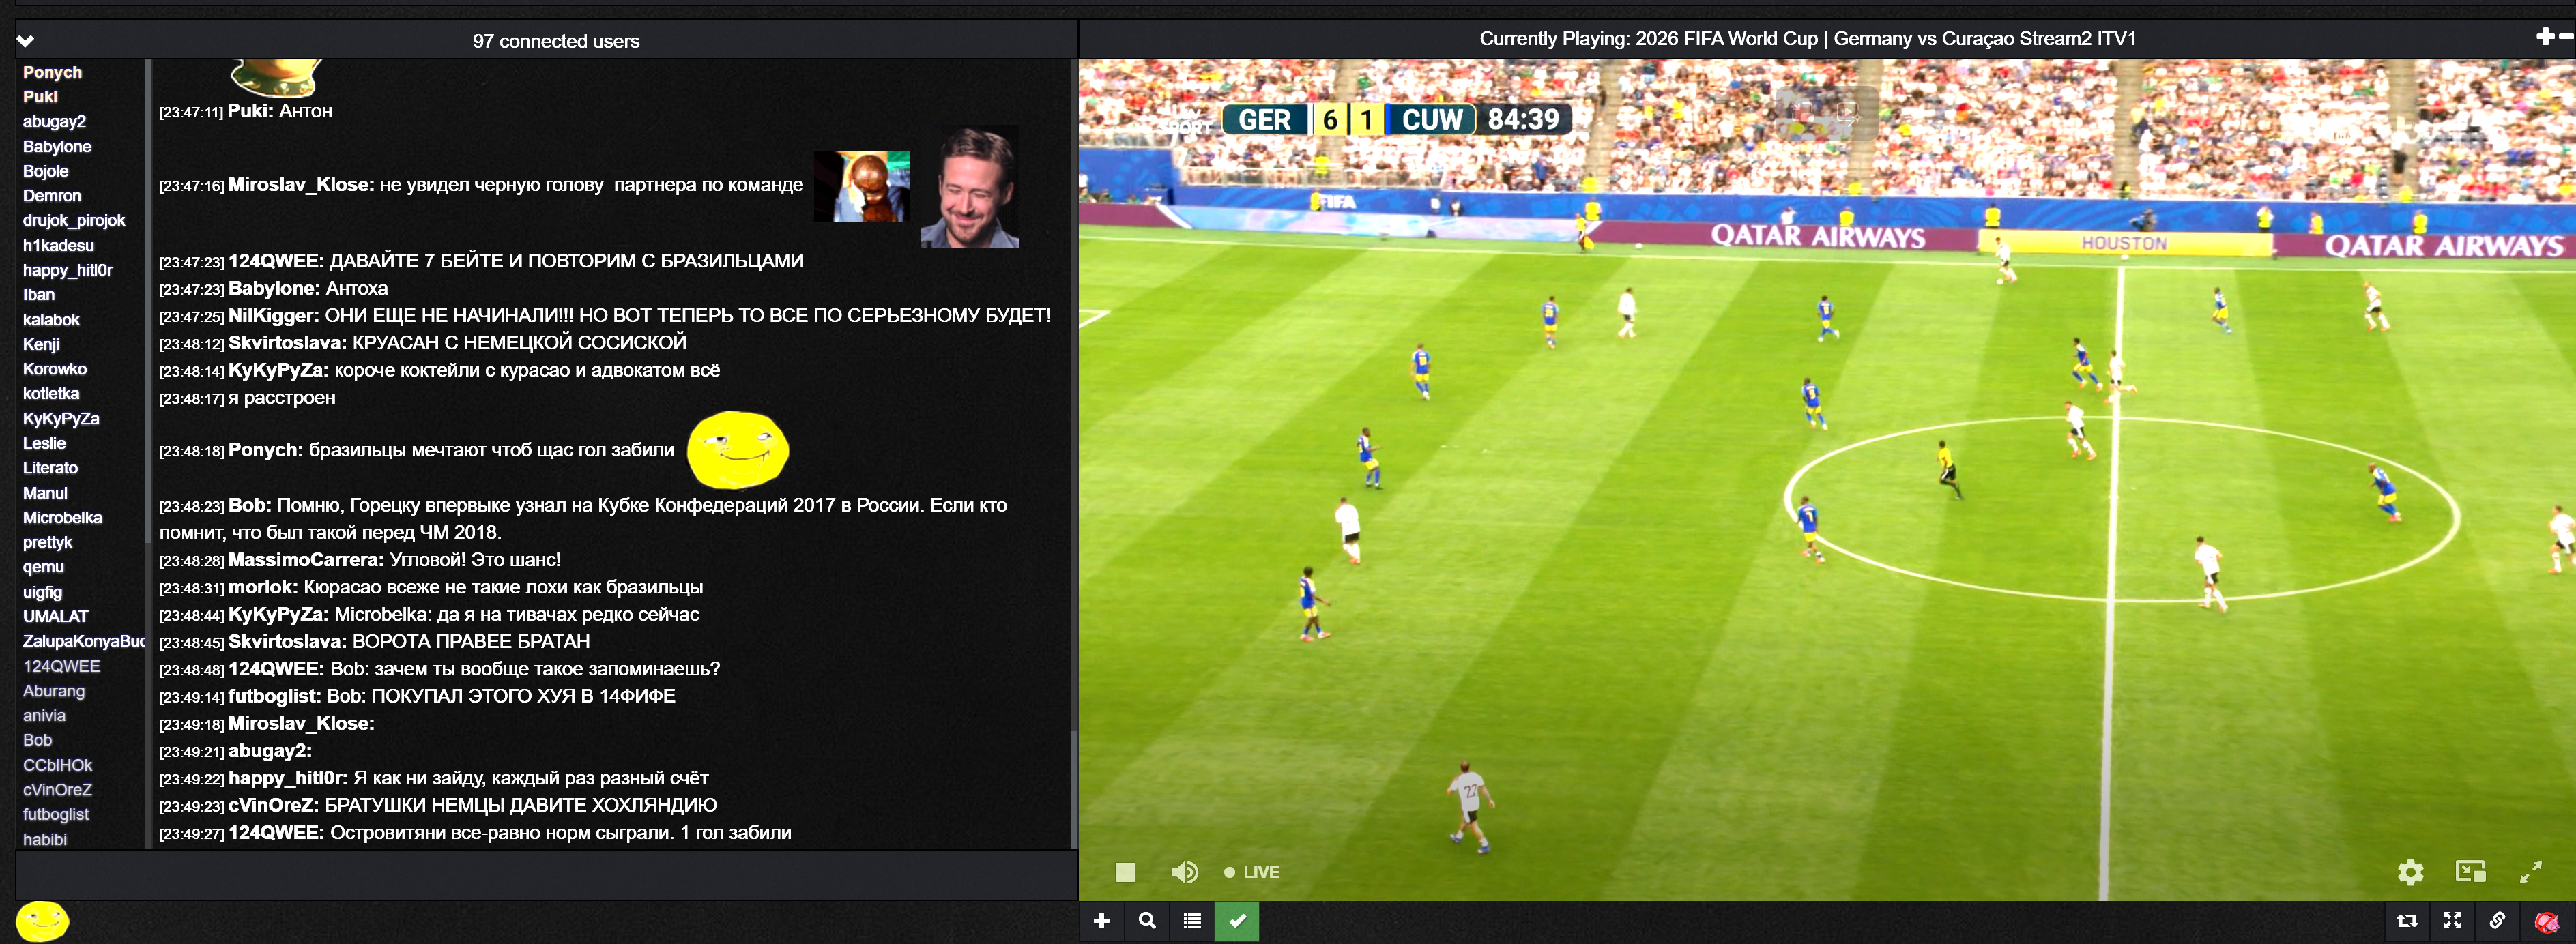This screenshot has height=944, width=2576.
Task: Jump to the LIVE position
Action: [1252, 872]
